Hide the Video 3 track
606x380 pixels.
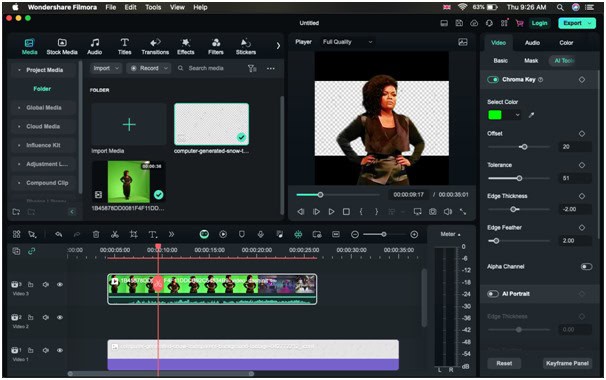pos(60,285)
